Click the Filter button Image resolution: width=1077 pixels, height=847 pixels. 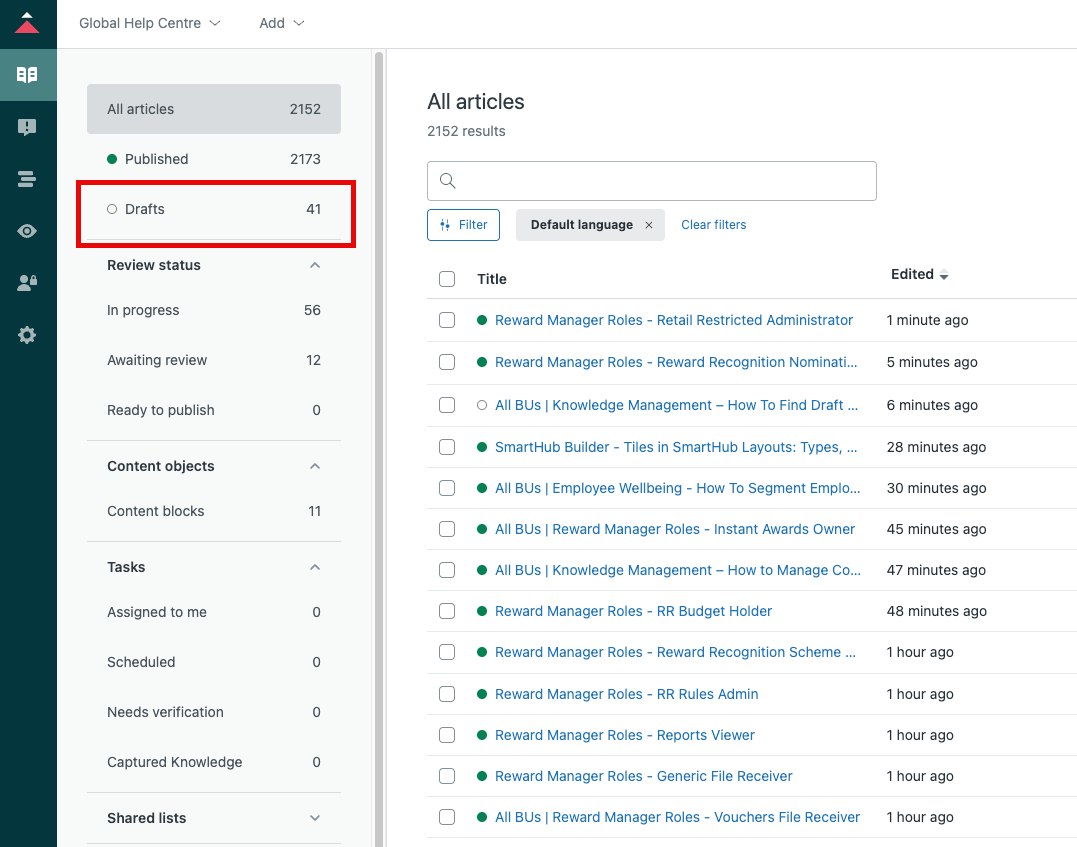pyautogui.click(x=463, y=225)
